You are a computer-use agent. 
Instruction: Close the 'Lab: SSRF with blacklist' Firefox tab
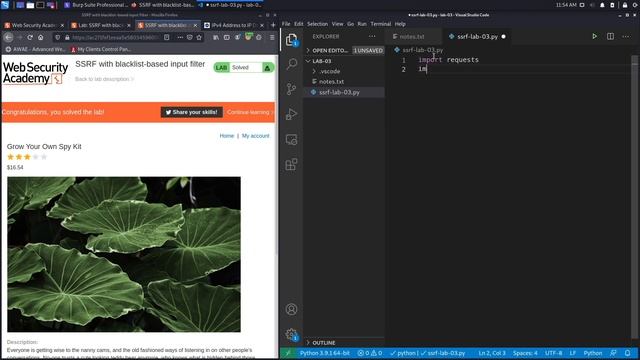coord(129,25)
